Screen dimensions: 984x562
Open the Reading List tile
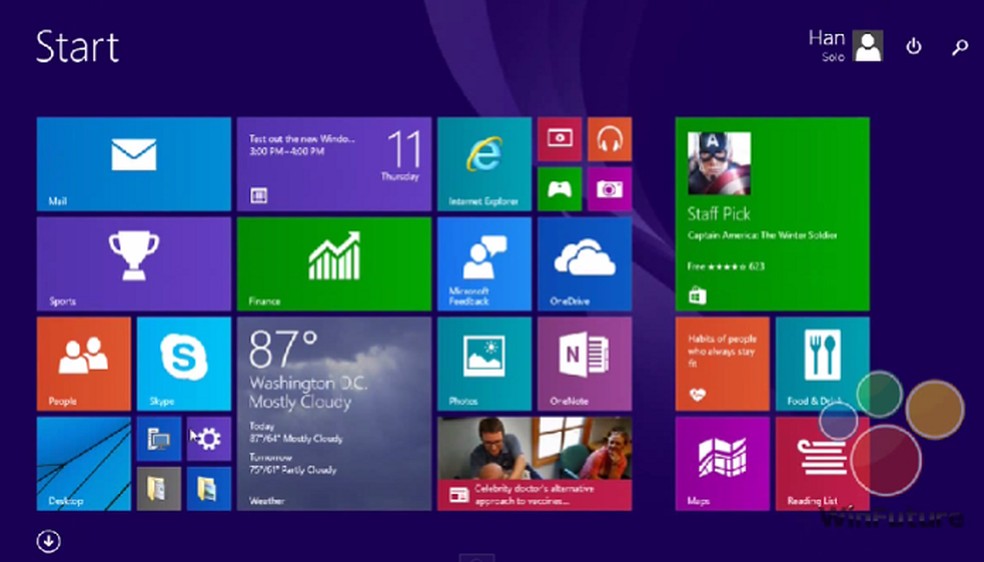823,464
